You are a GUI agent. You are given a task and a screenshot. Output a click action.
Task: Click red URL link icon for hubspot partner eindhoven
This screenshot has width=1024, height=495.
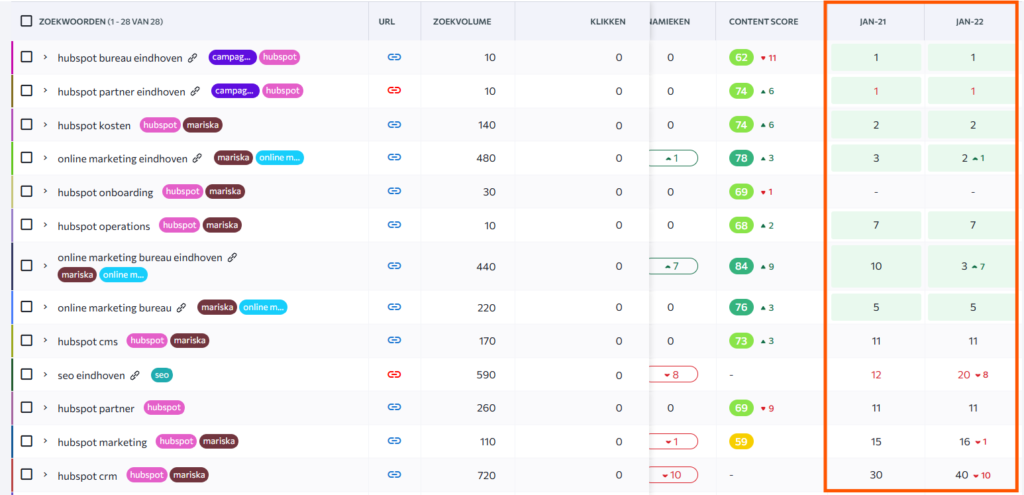[394, 91]
